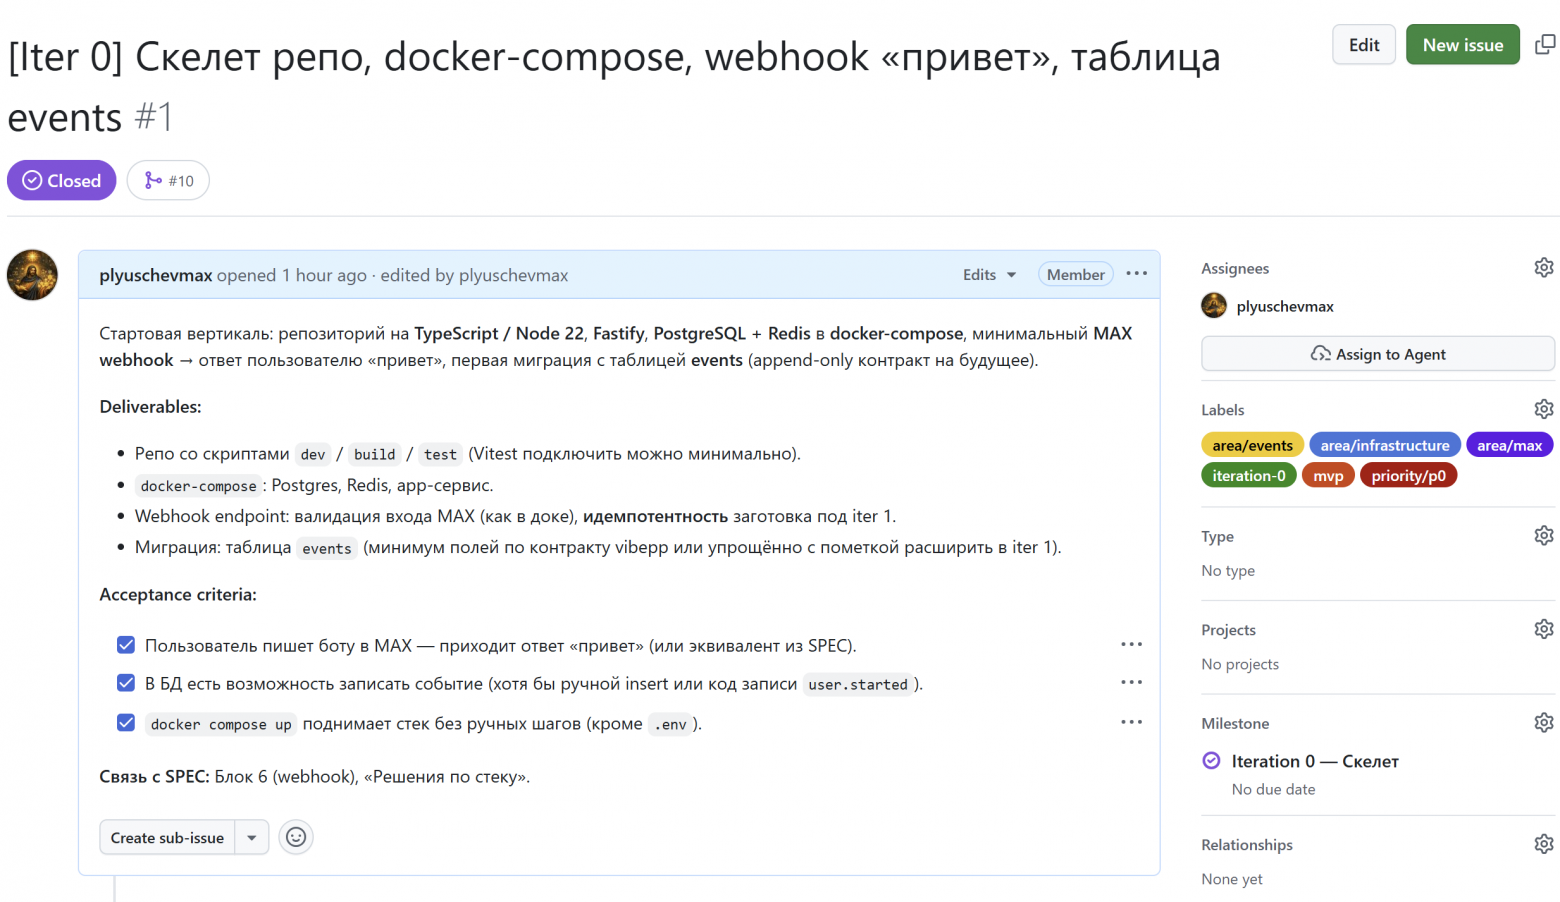The width and height of the screenshot is (1560, 902).
Task: Click 'docker-compose' inline code text
Action: point(198,485)
